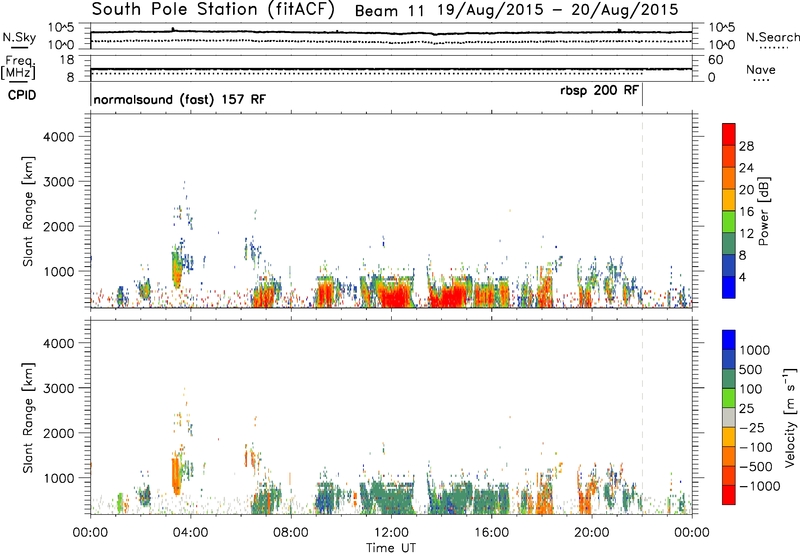Click the 2000 tick on Power panel axis
Screen dimensions: 800x554
pos(58,226)
